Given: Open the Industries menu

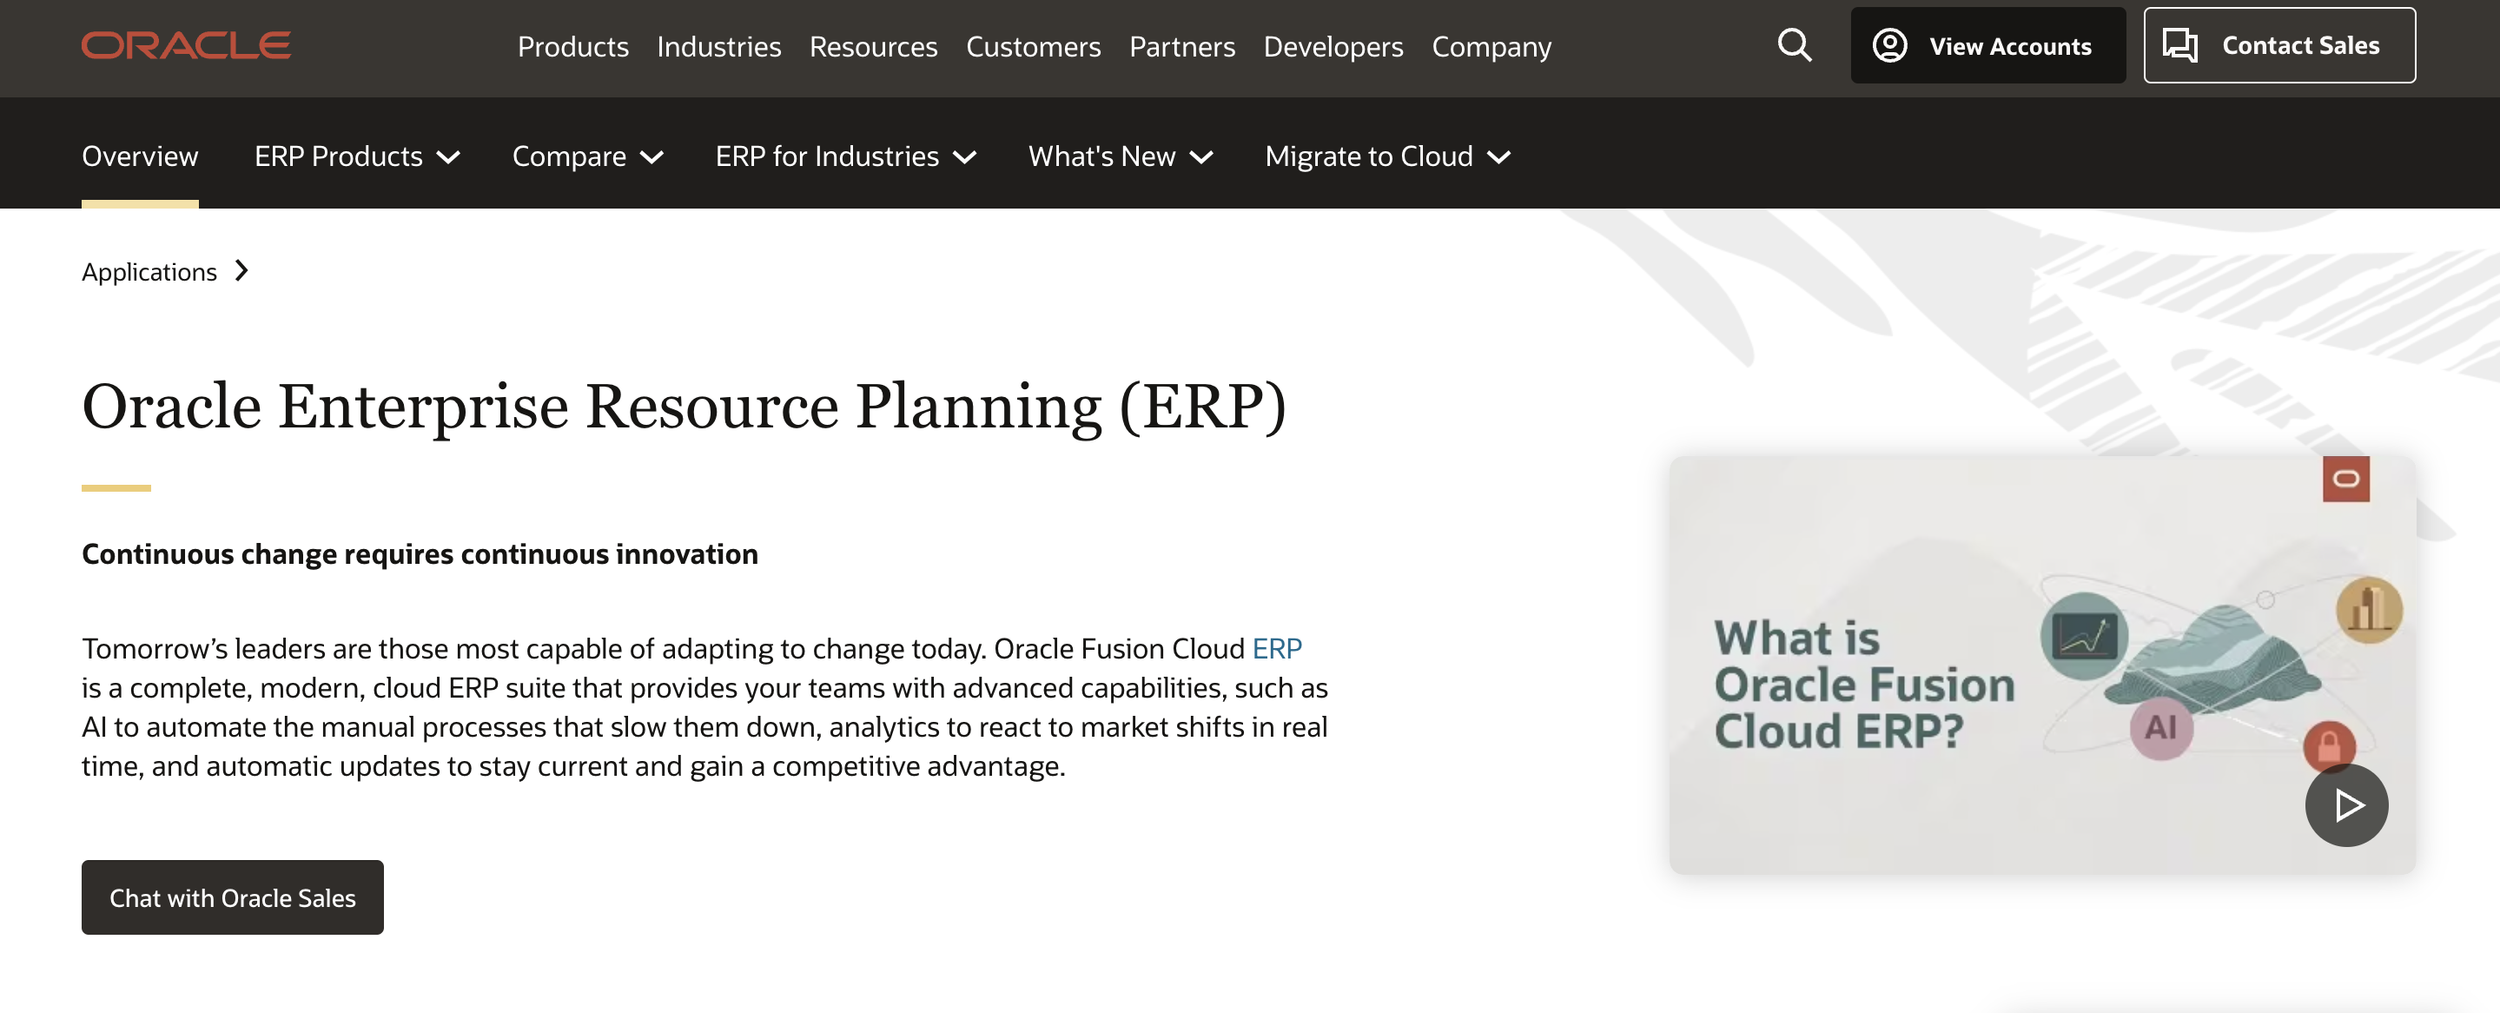Looking at the screenshot, I should (719, 47).
